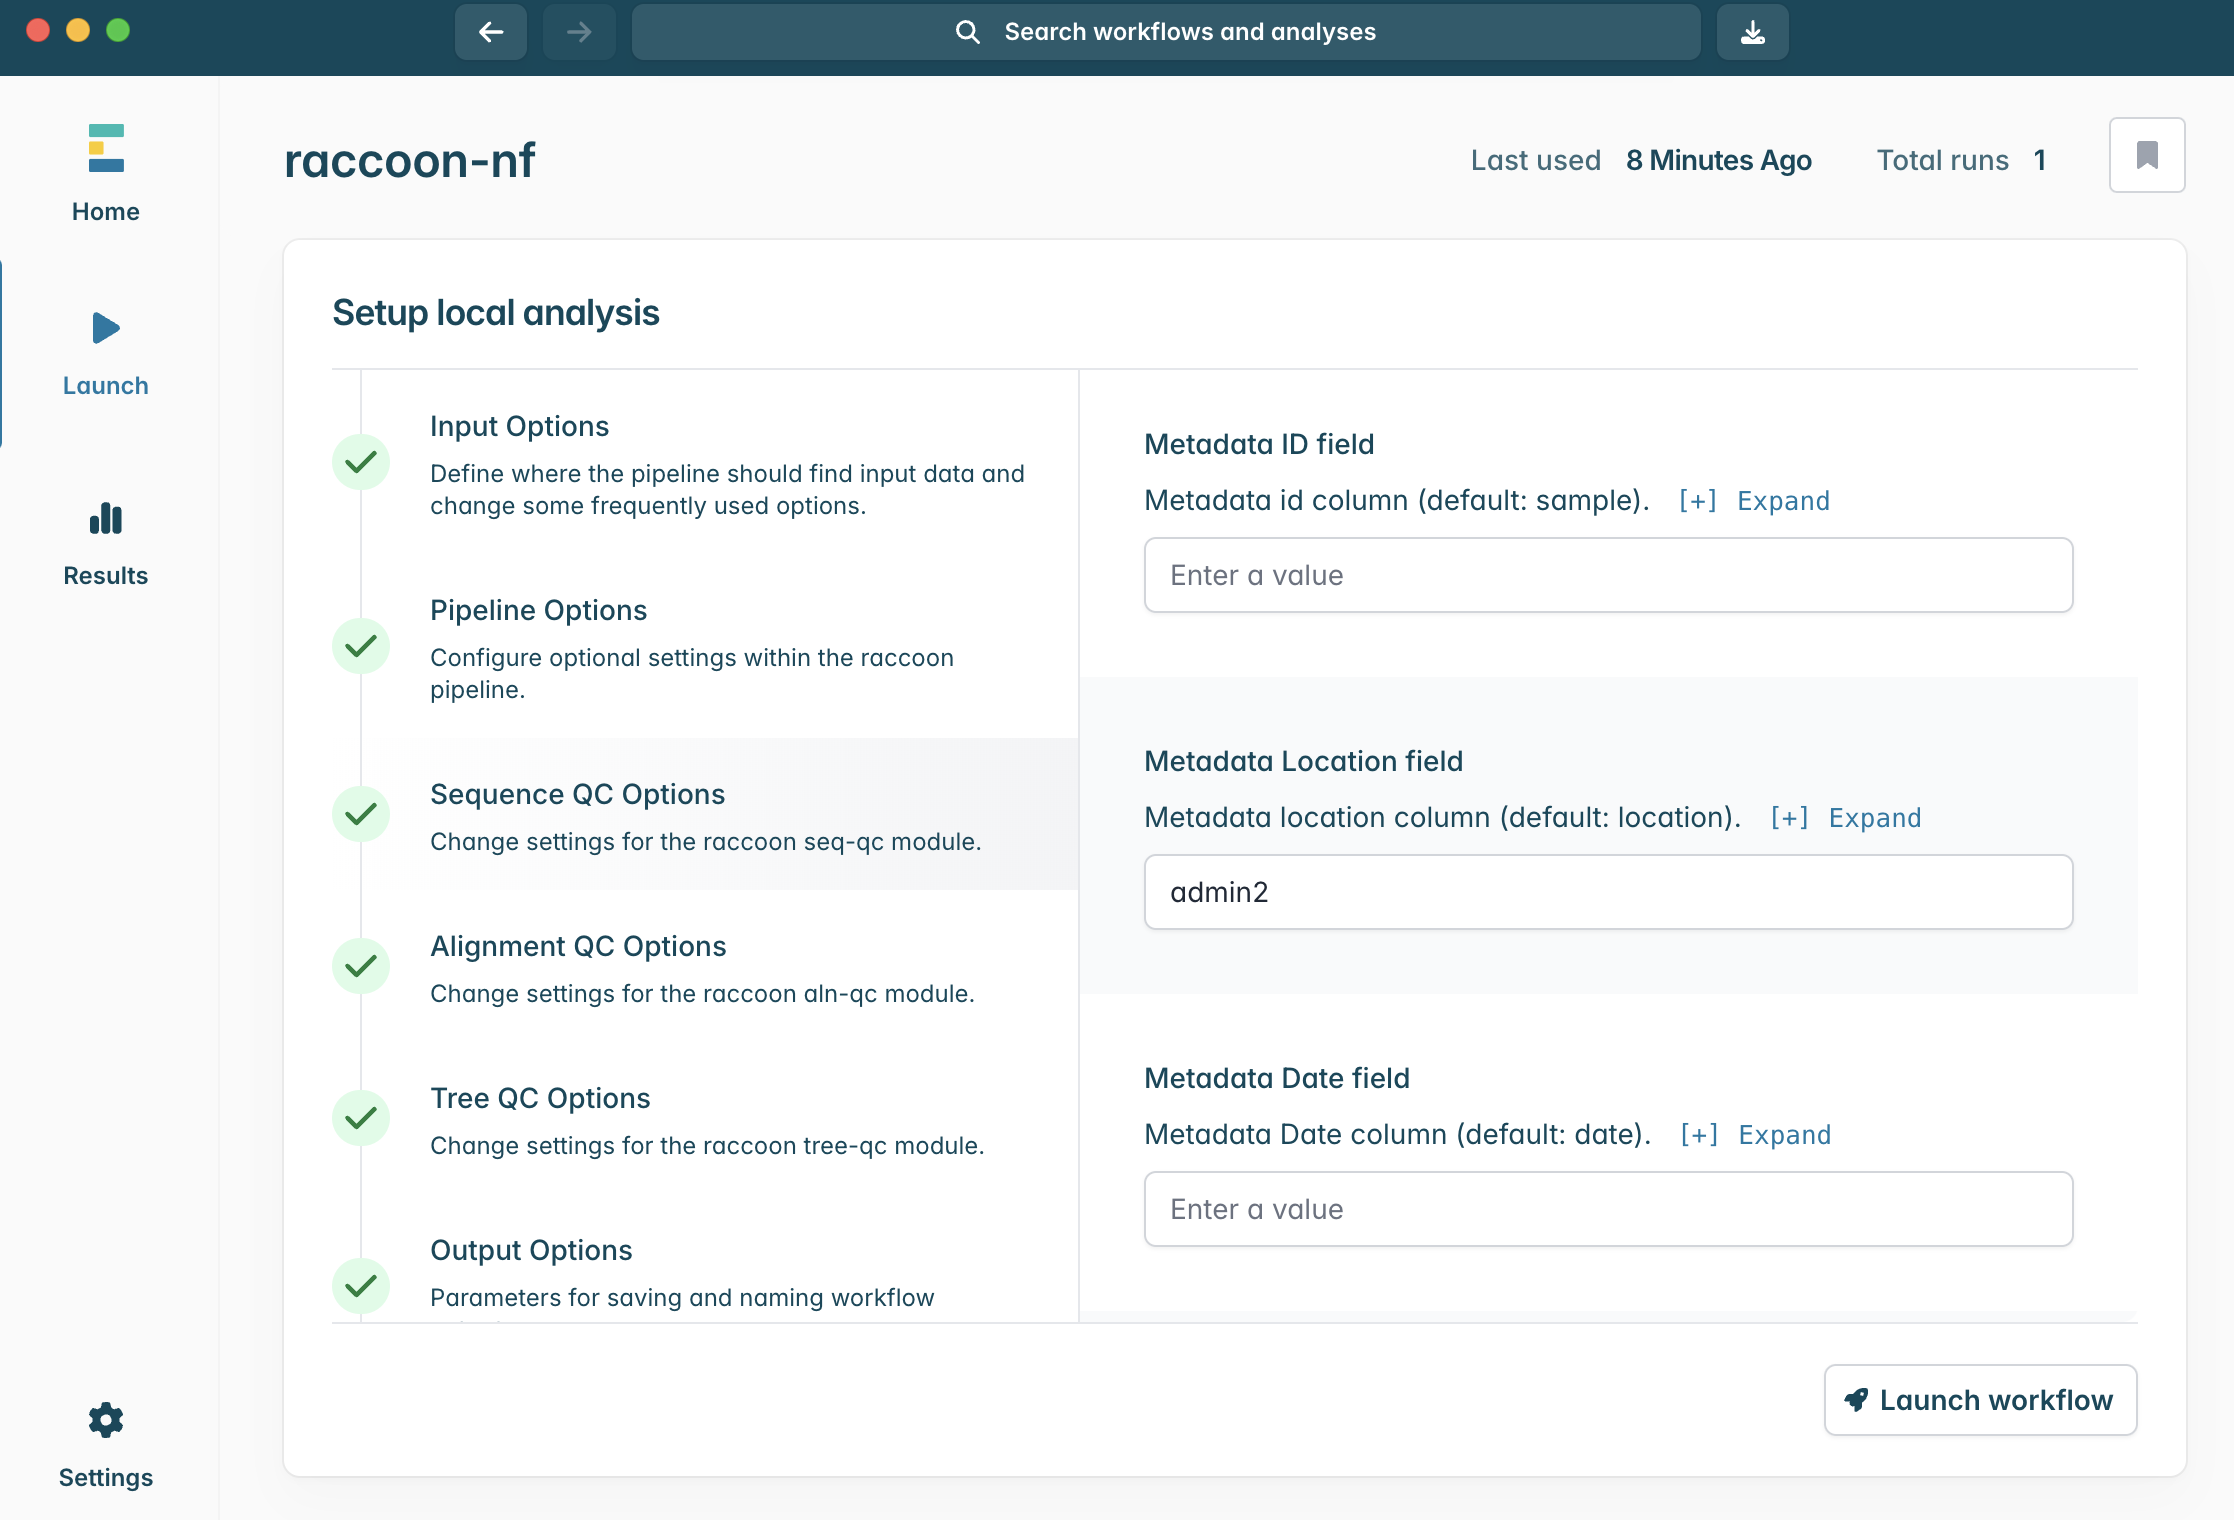Click the forward arrow navigation button
This screenshot has height=1520, width=2234.
click(579, 32)
